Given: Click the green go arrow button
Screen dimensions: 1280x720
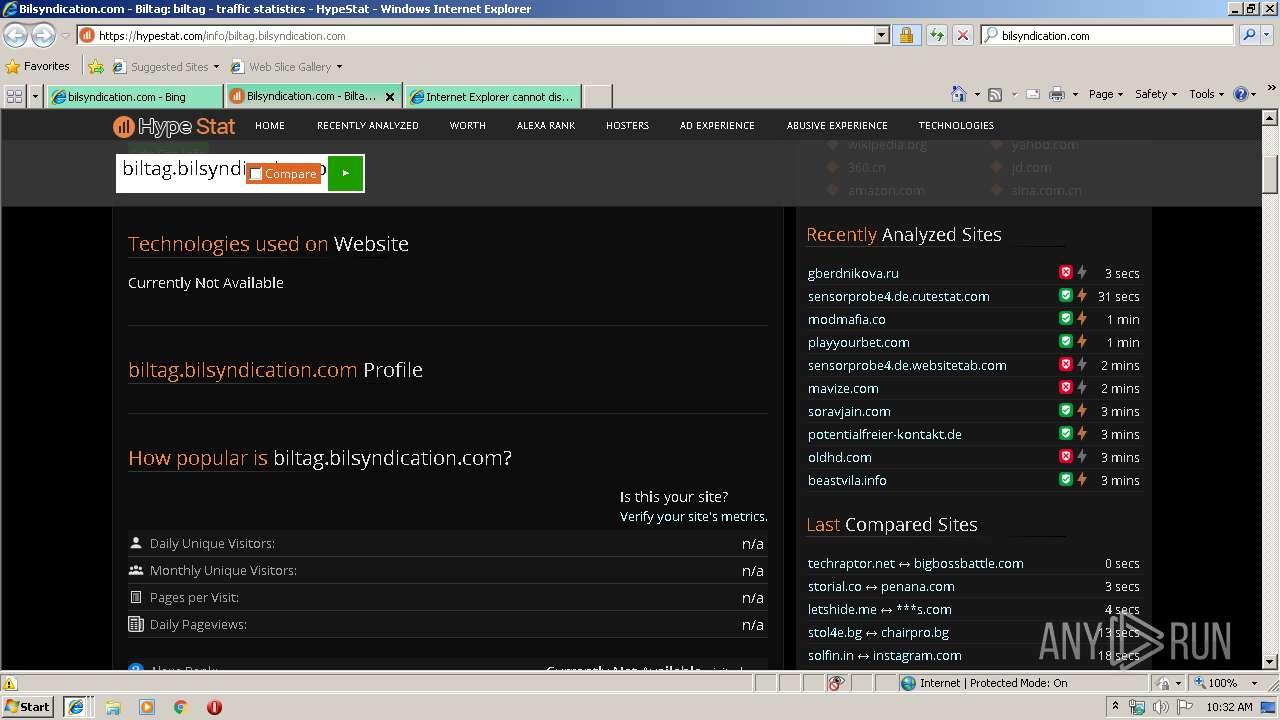Looking at the screenshot, I should [345, 173].
